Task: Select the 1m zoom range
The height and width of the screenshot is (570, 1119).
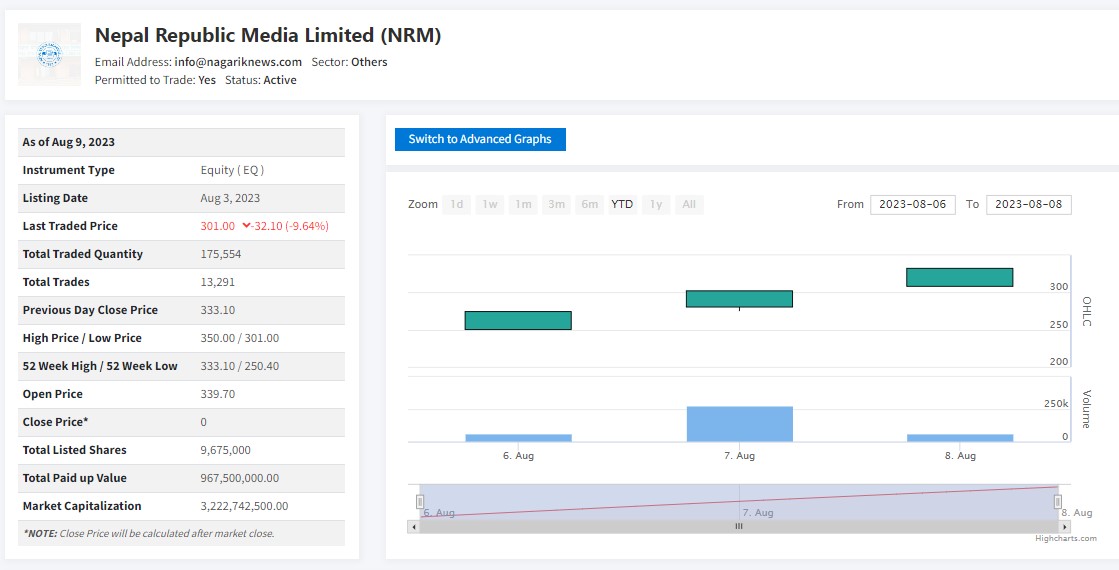Action: (523, 204)
